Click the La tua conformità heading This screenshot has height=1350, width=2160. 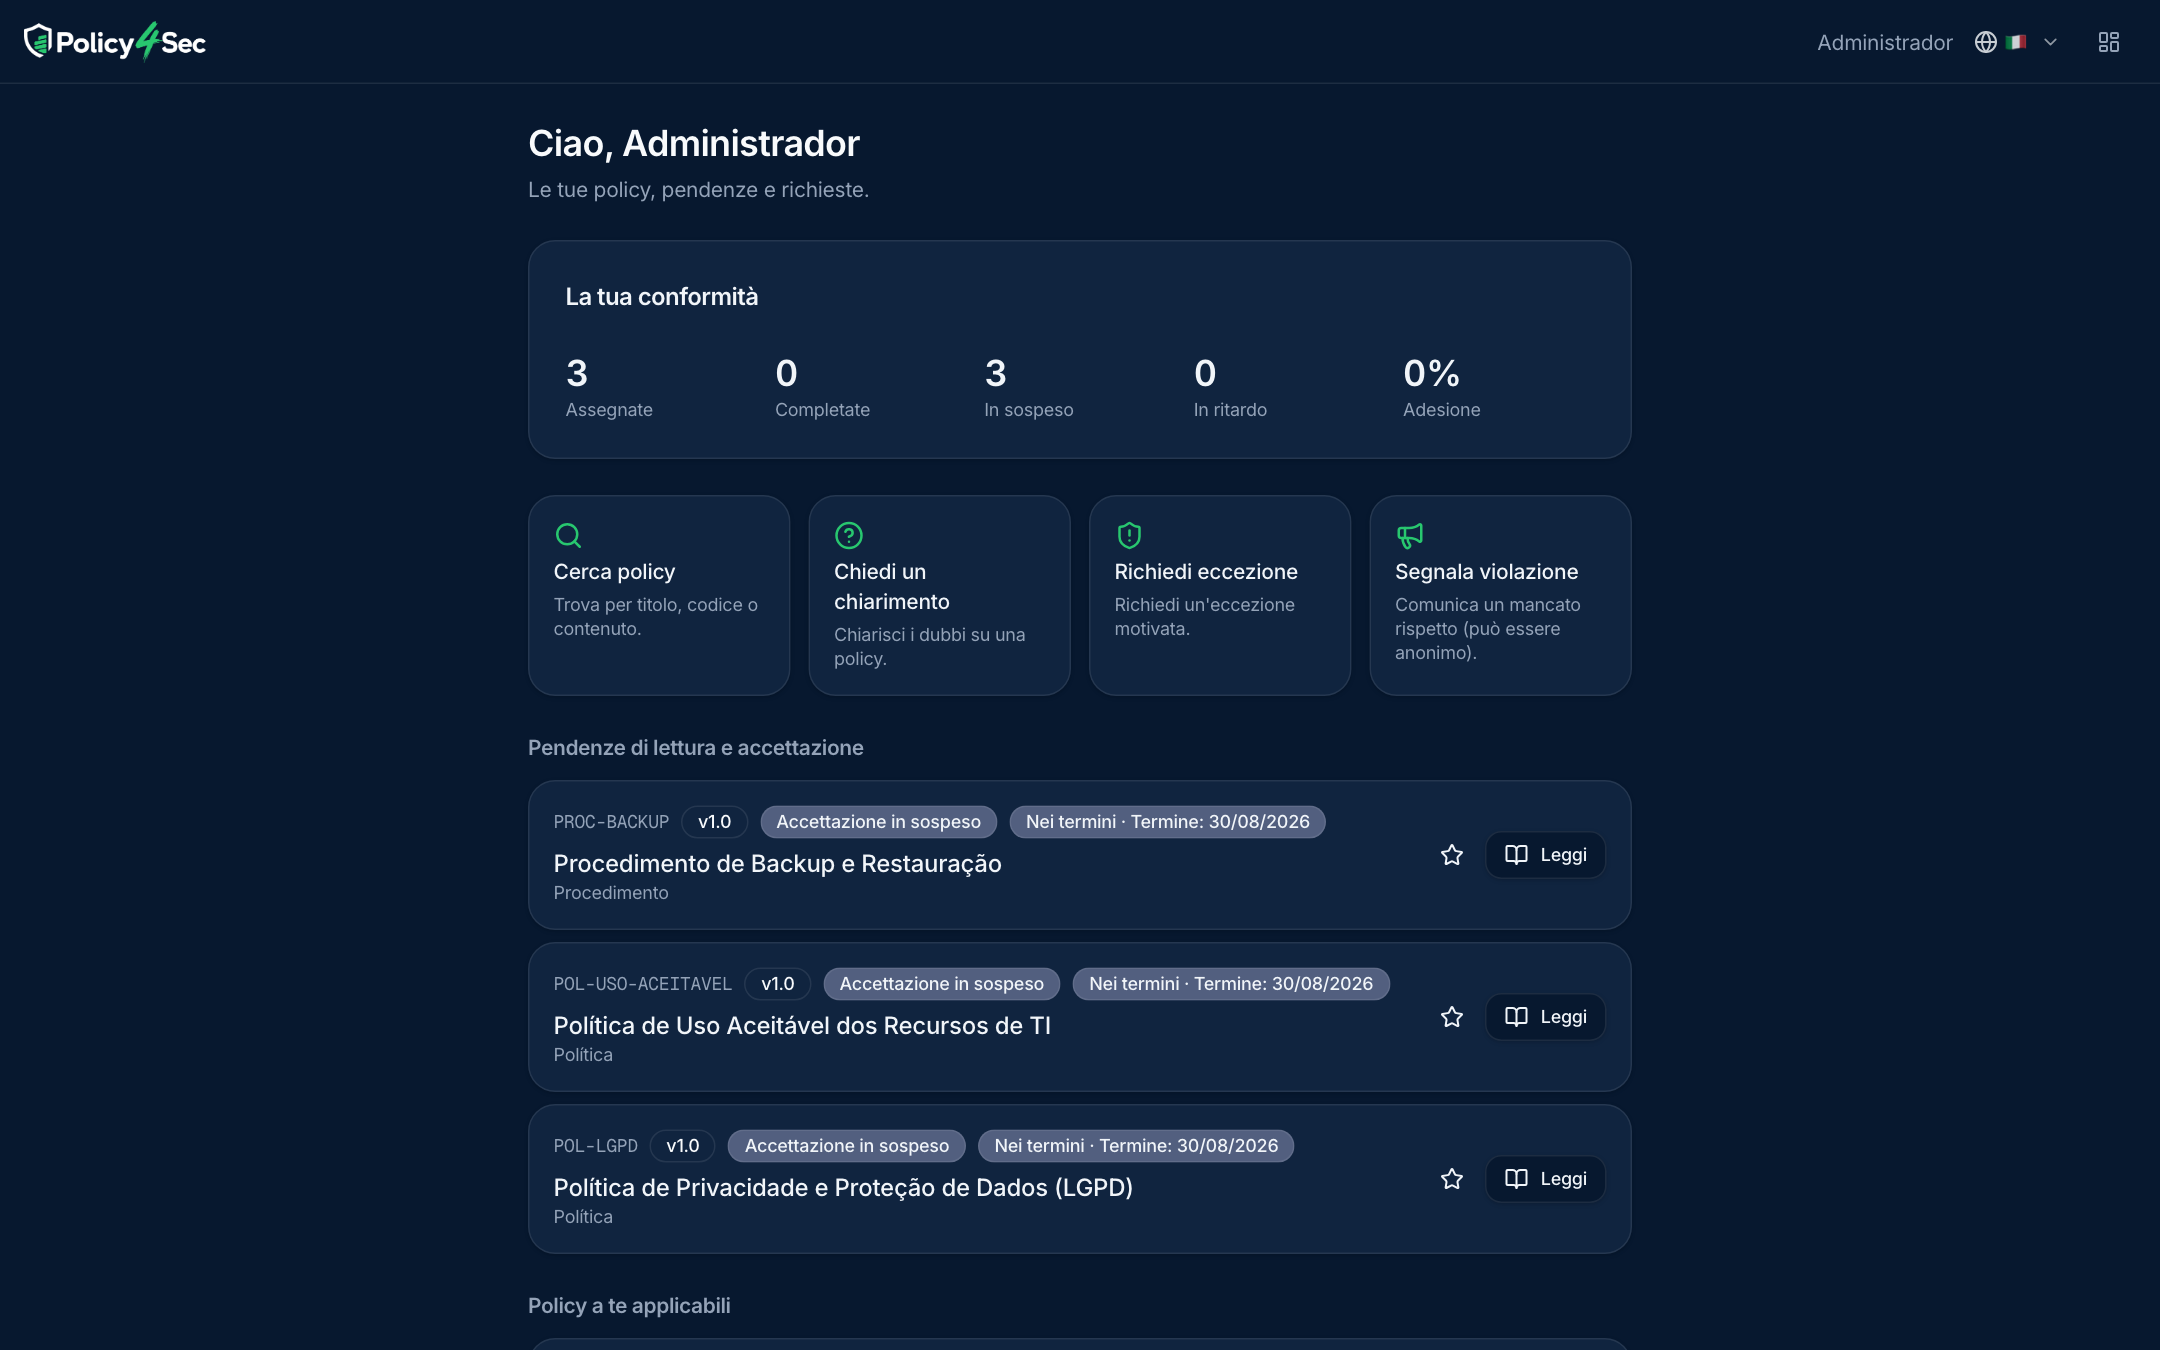tap(662, 297)
